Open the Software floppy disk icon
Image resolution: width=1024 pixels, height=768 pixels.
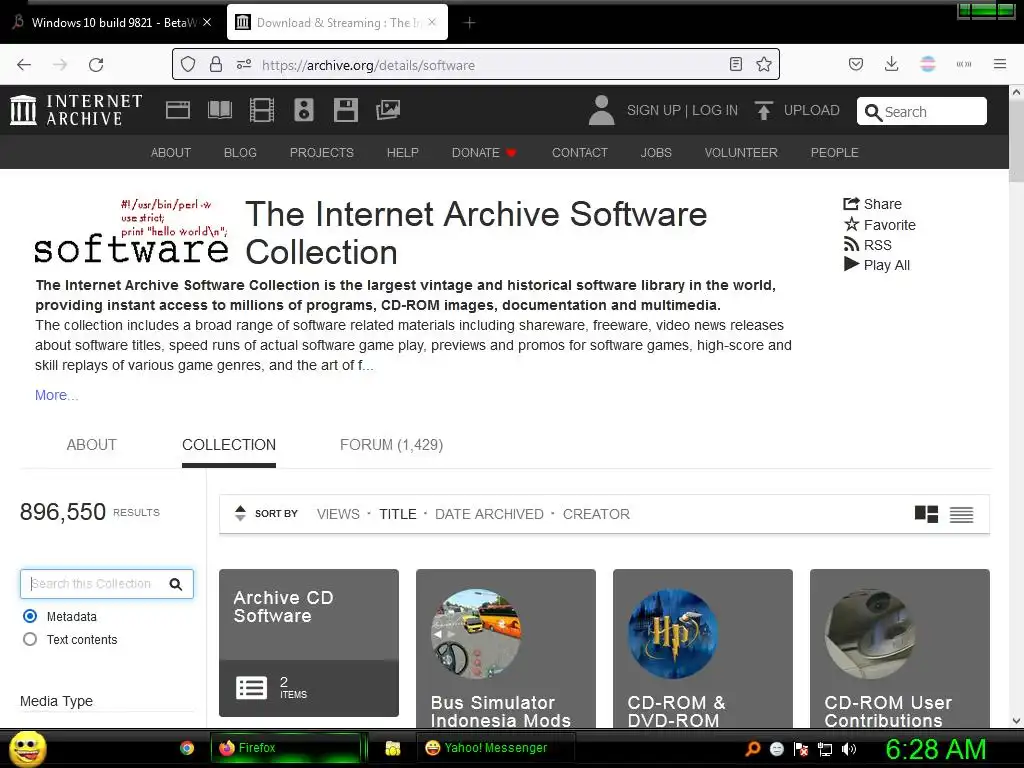[345, 110]
